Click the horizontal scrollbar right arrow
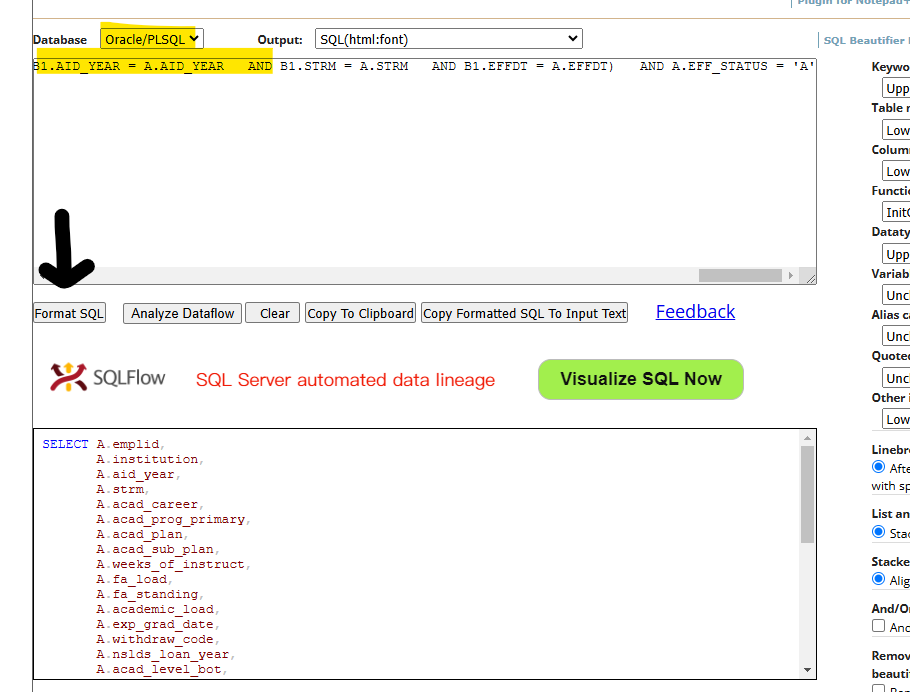The height and width of the screenshot is (692, 910). pos(790,275)
